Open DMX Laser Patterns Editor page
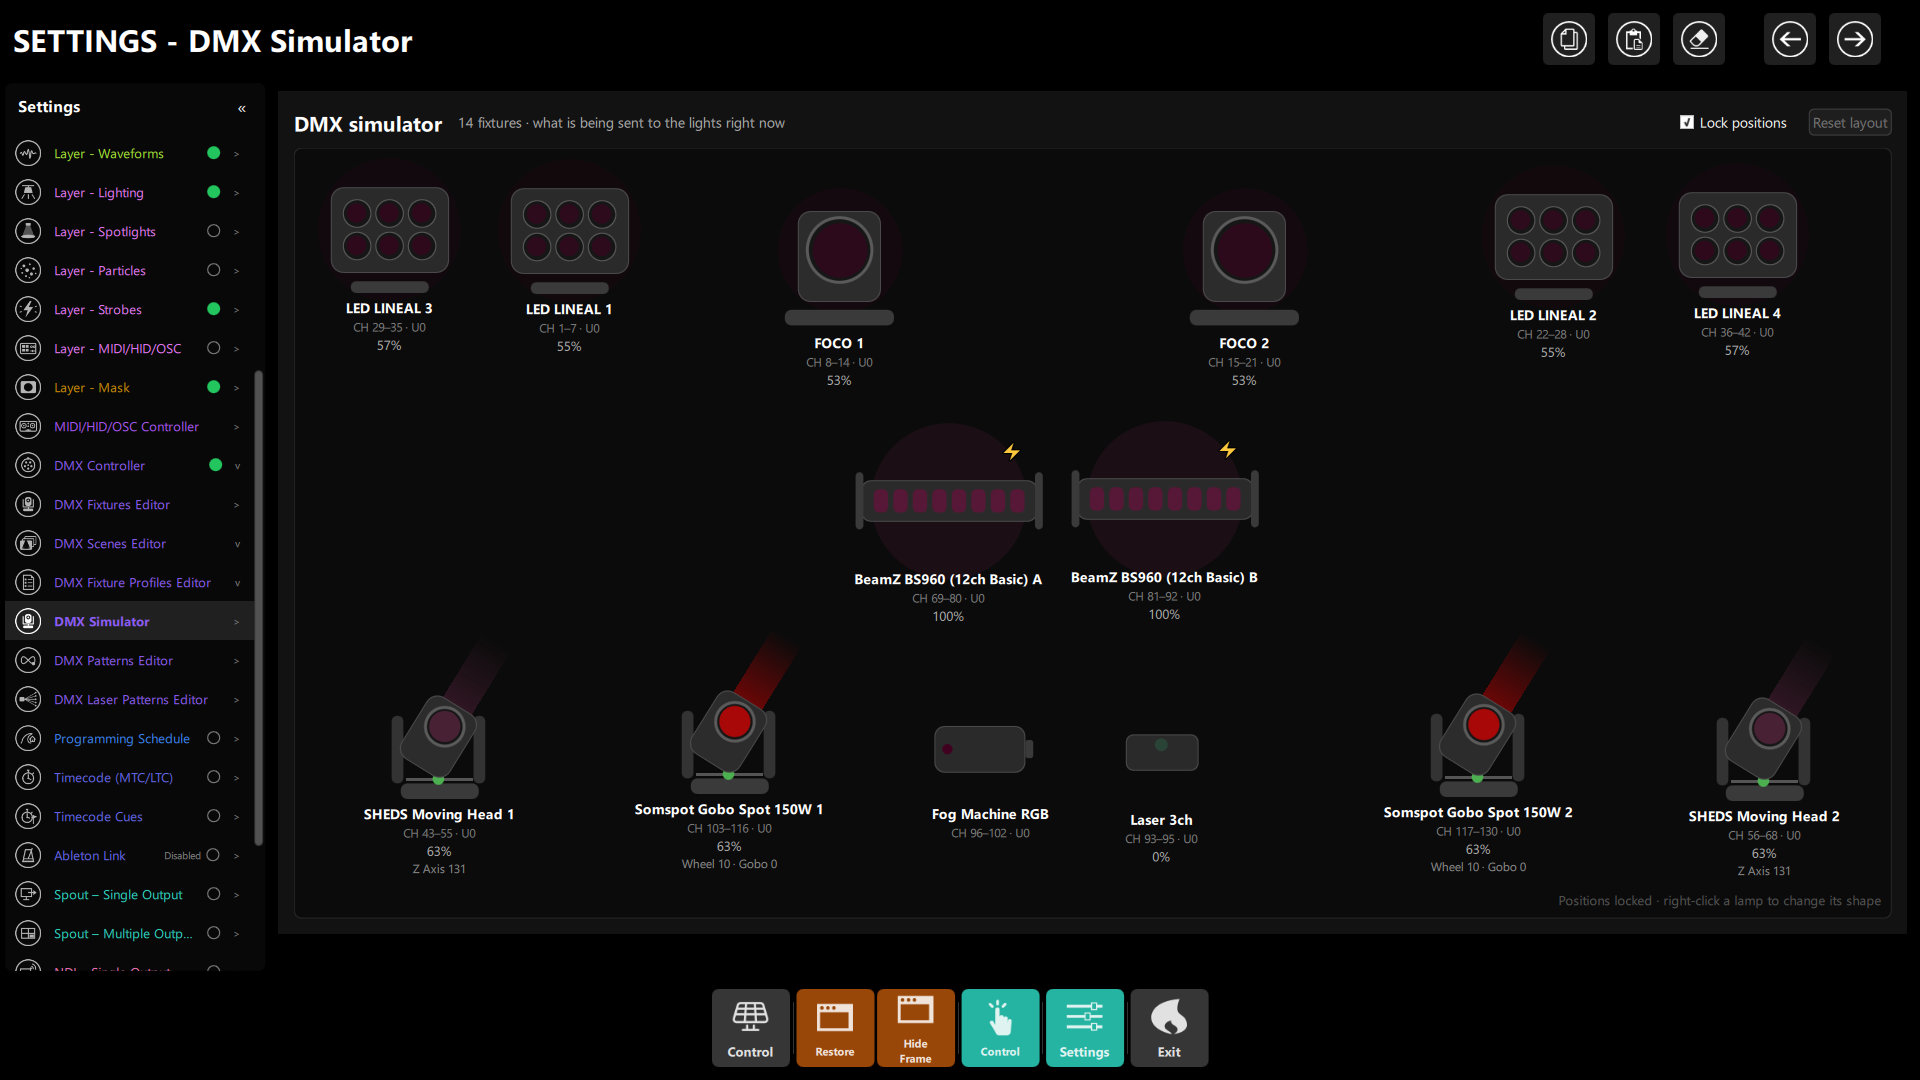This screenshot has height=1080, width=1920. coord(130,699)
